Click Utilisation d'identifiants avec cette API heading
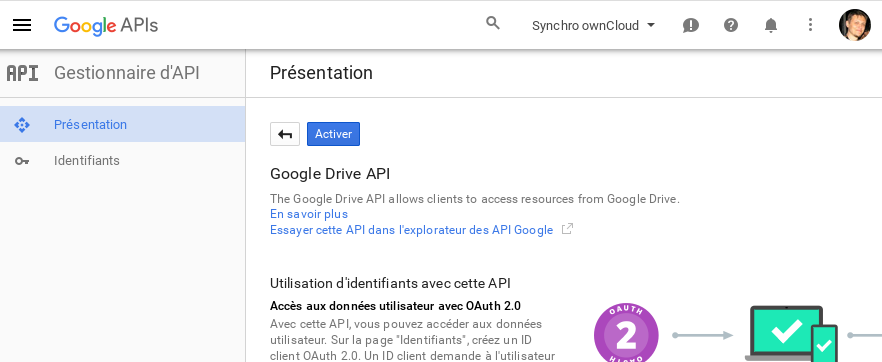This screenshot has width=882, height=362. (x=390, y=283)
